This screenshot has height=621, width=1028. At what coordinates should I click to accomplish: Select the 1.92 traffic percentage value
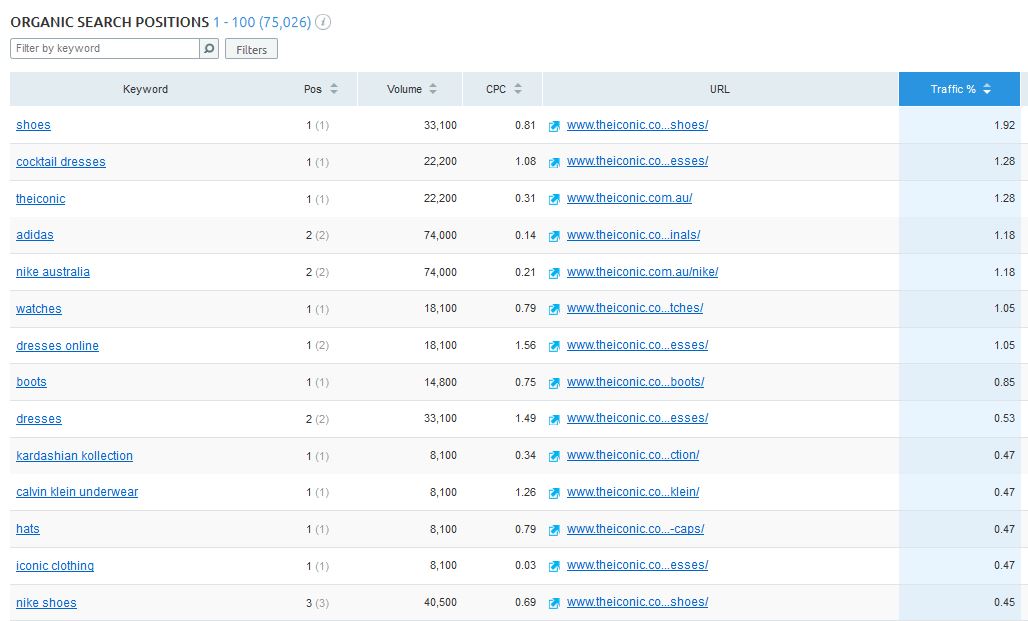click(1004, 125)
